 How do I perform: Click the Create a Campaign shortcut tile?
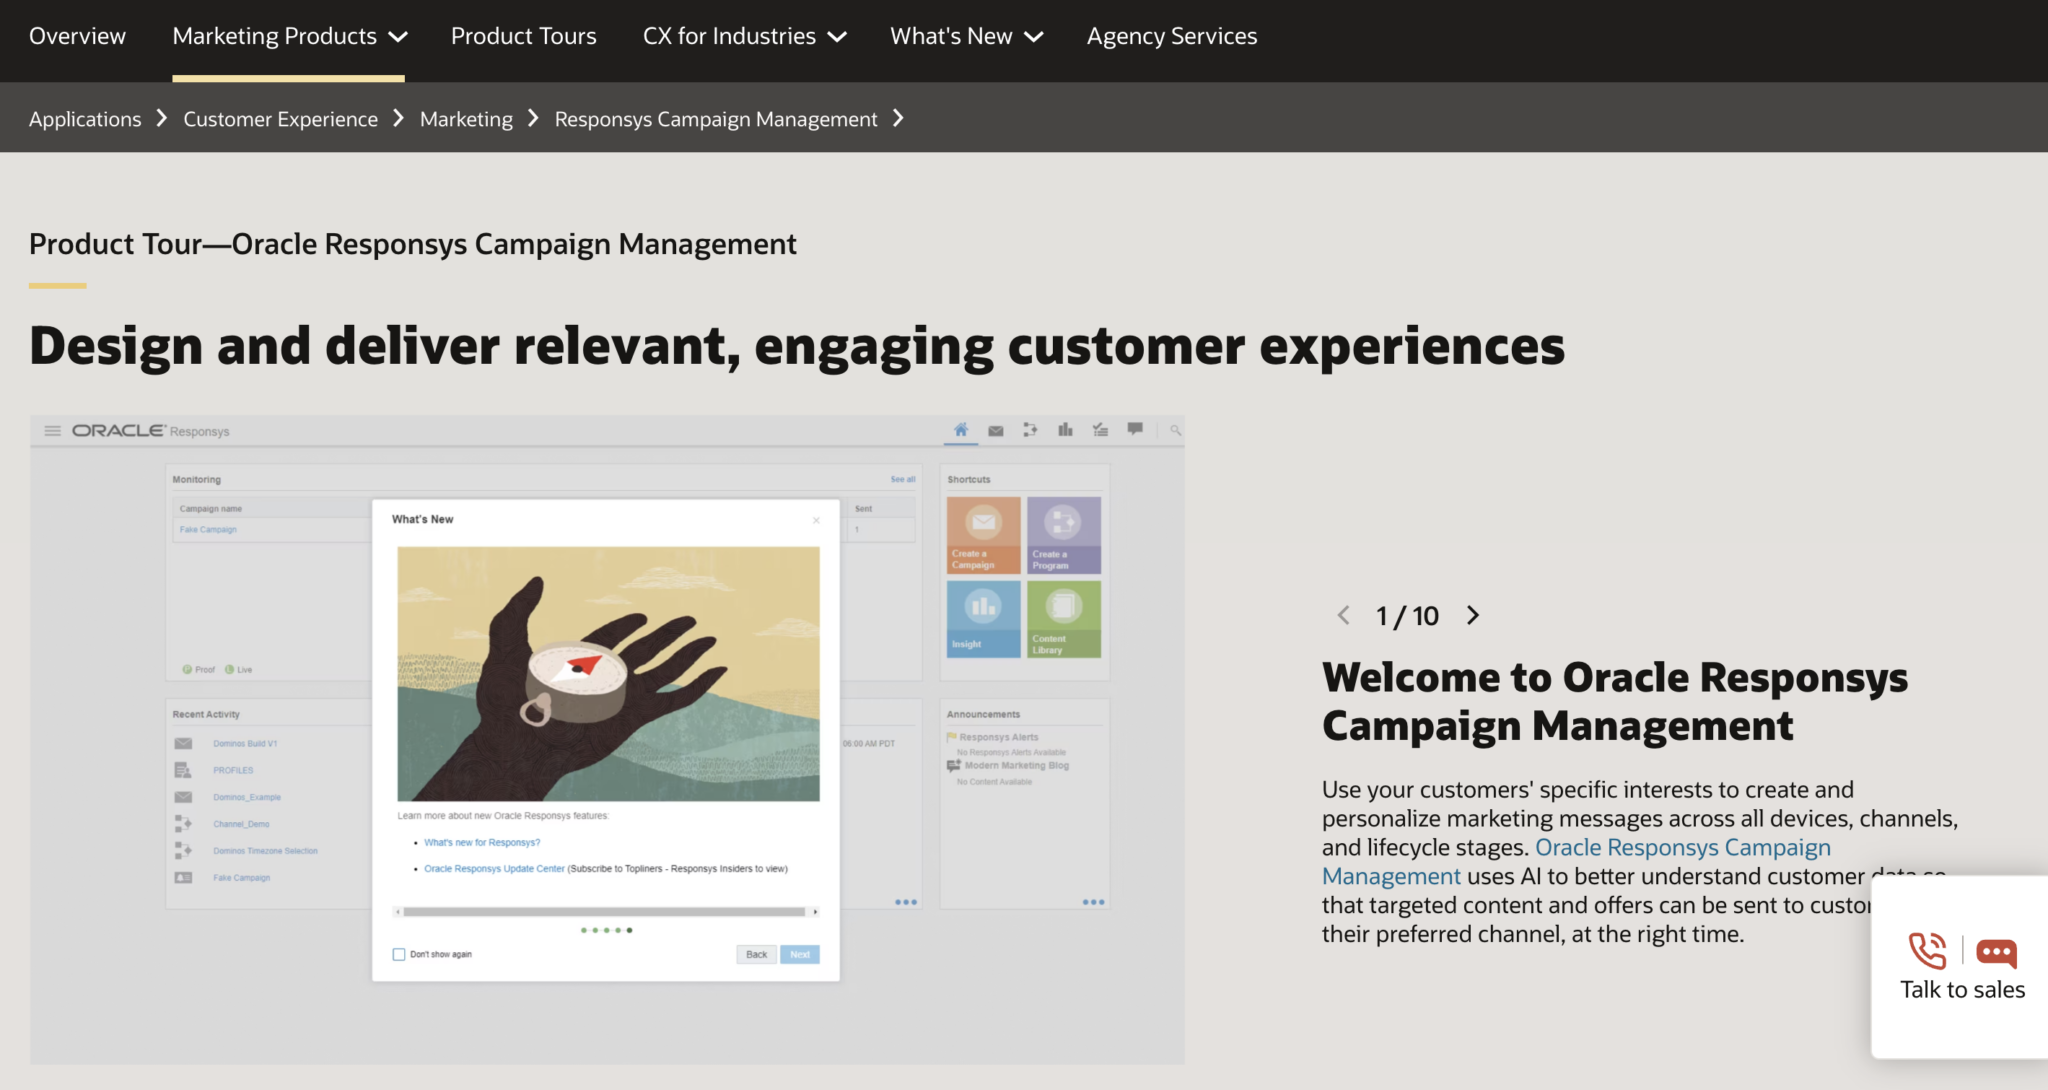click(x=984, y=535)
